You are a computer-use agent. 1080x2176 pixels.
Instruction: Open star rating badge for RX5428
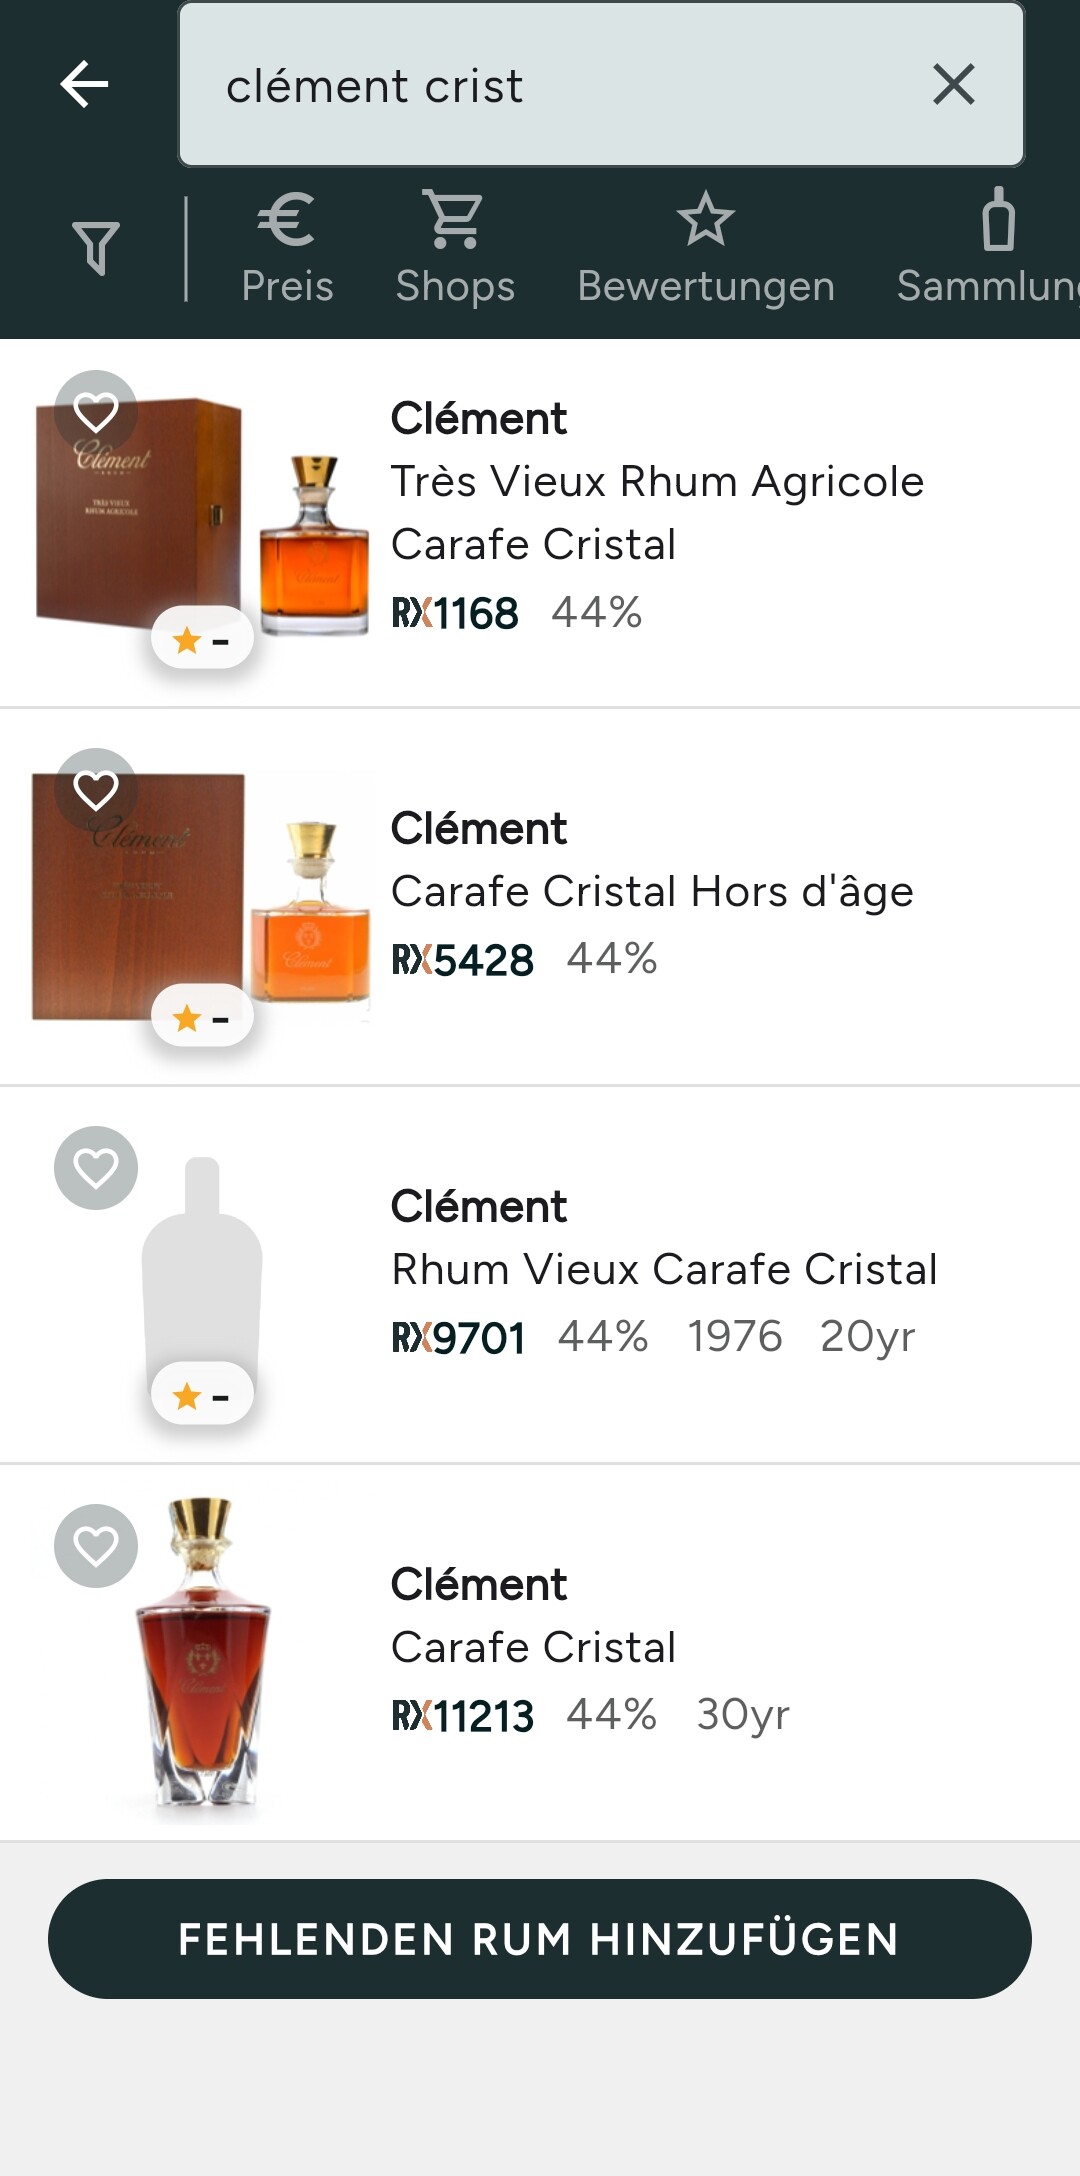(202, 1018)
